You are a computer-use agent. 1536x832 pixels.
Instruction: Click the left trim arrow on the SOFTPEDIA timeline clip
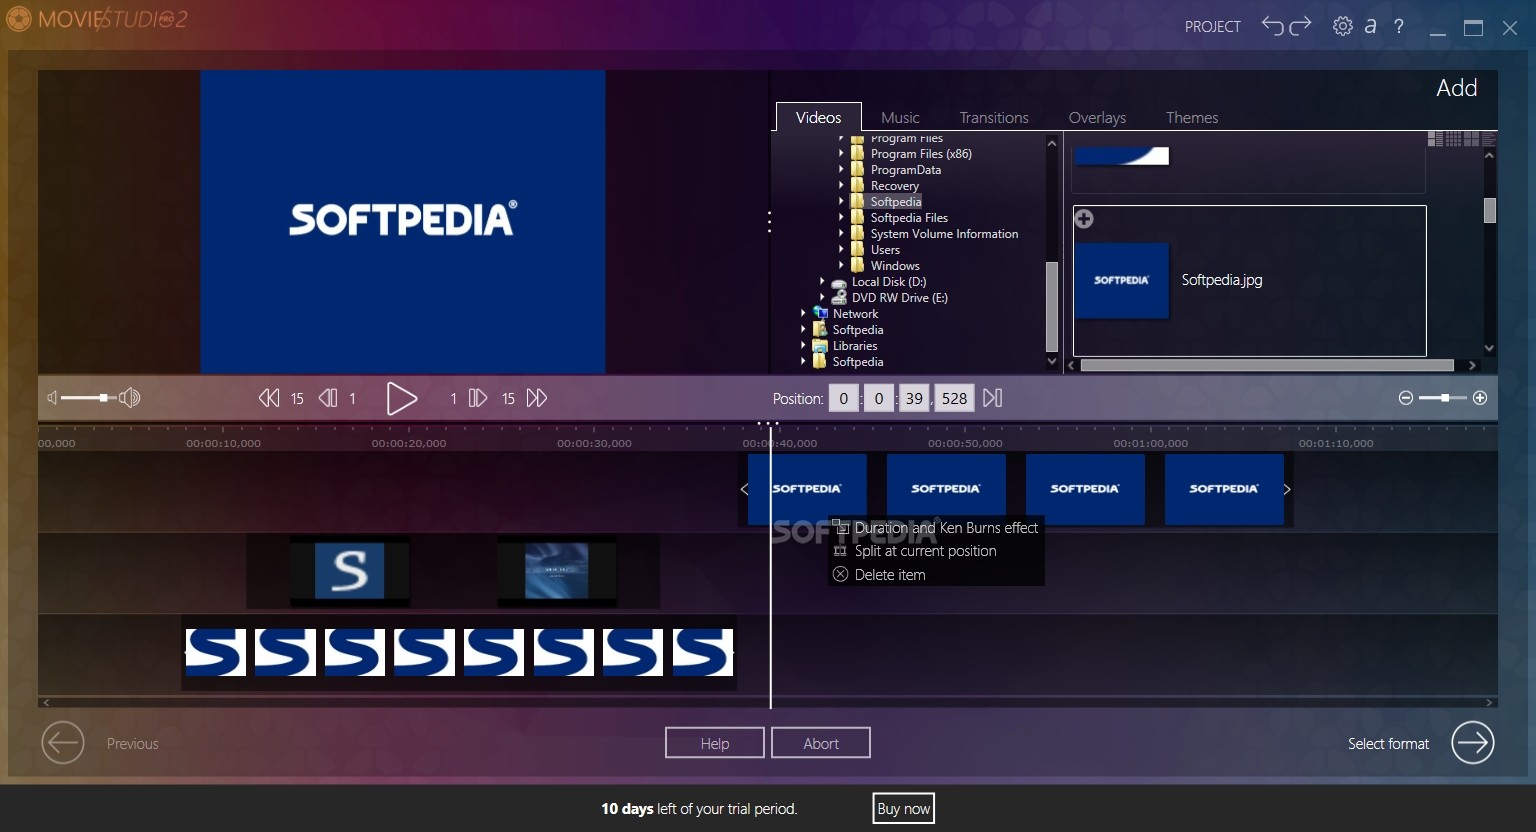744,489
